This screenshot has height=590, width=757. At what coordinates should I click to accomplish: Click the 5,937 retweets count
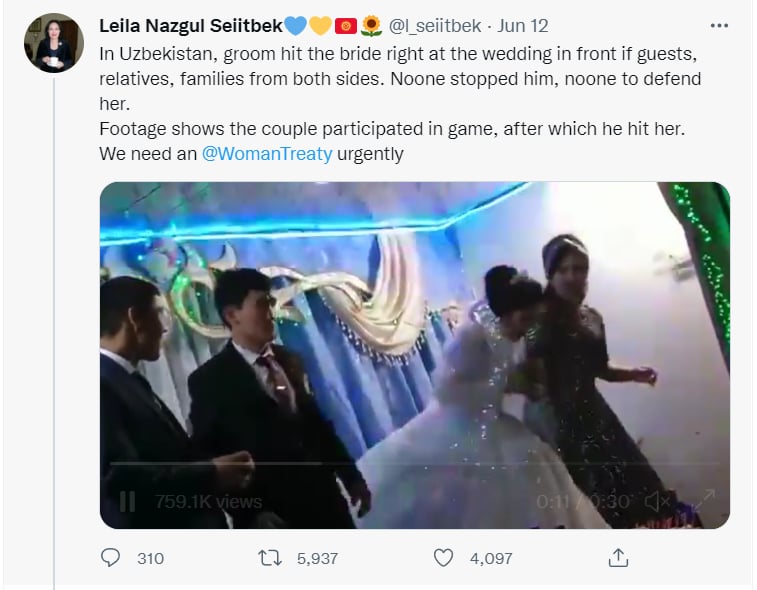317,559
